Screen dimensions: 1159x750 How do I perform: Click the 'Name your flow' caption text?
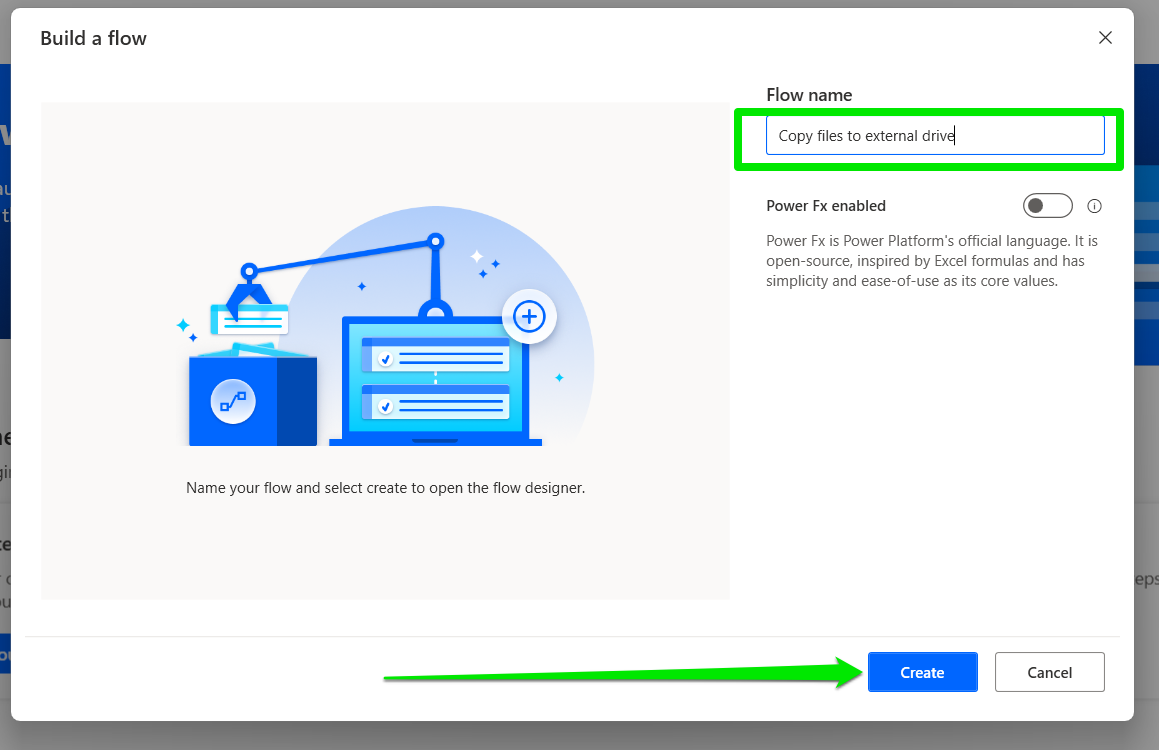point(385,489)
